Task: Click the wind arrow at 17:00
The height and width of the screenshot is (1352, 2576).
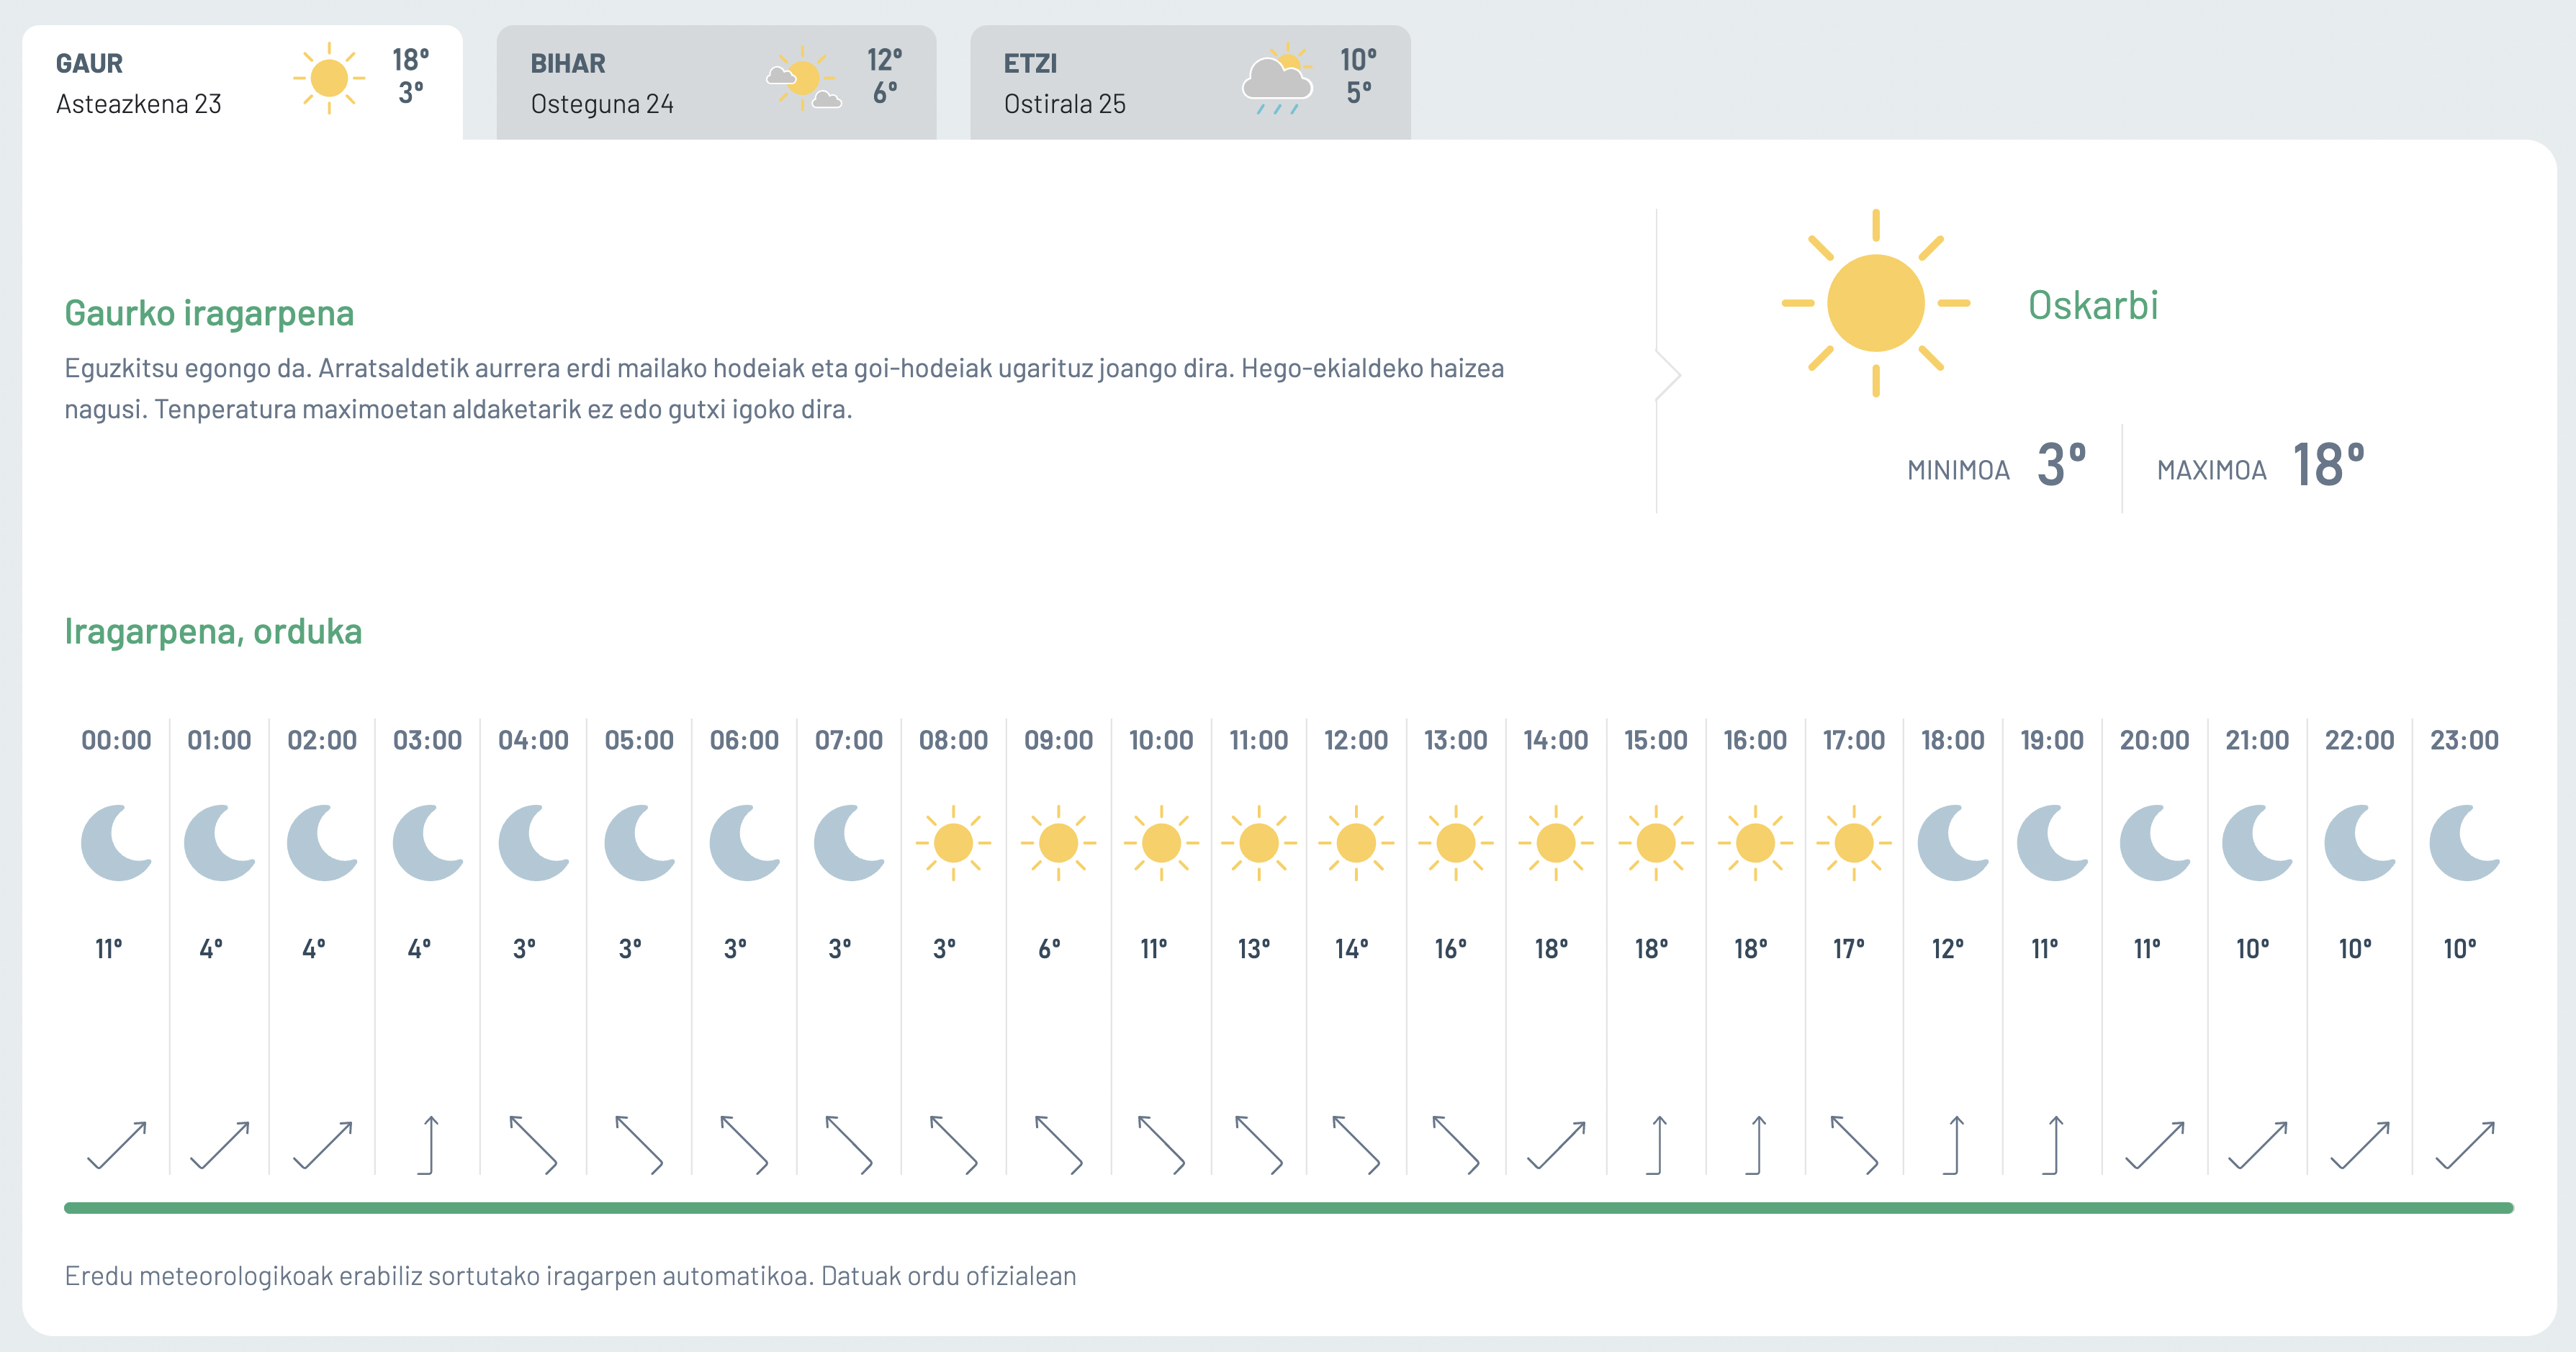Action: (x=1854, y=1145)
